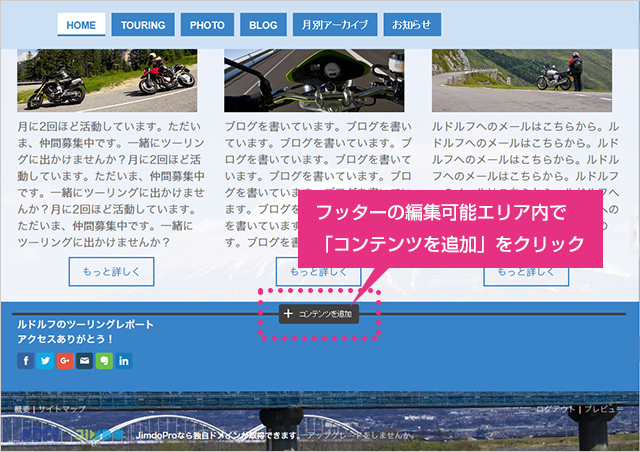Open the HOME navigation tab
Screen dimensions: 640x452
pyautogui.click(x=81, y=24)
